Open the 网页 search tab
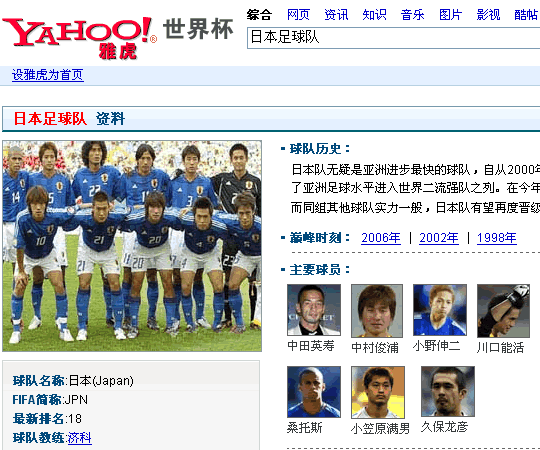 click(x=298, y=15)
